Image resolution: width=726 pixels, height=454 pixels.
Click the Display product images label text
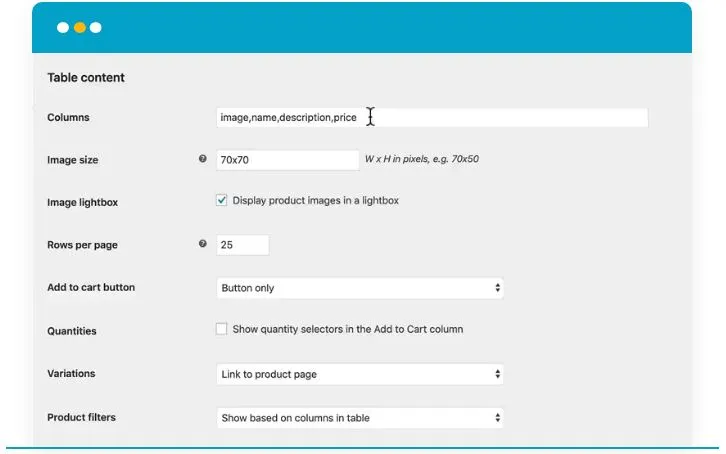tap(315, 201)
